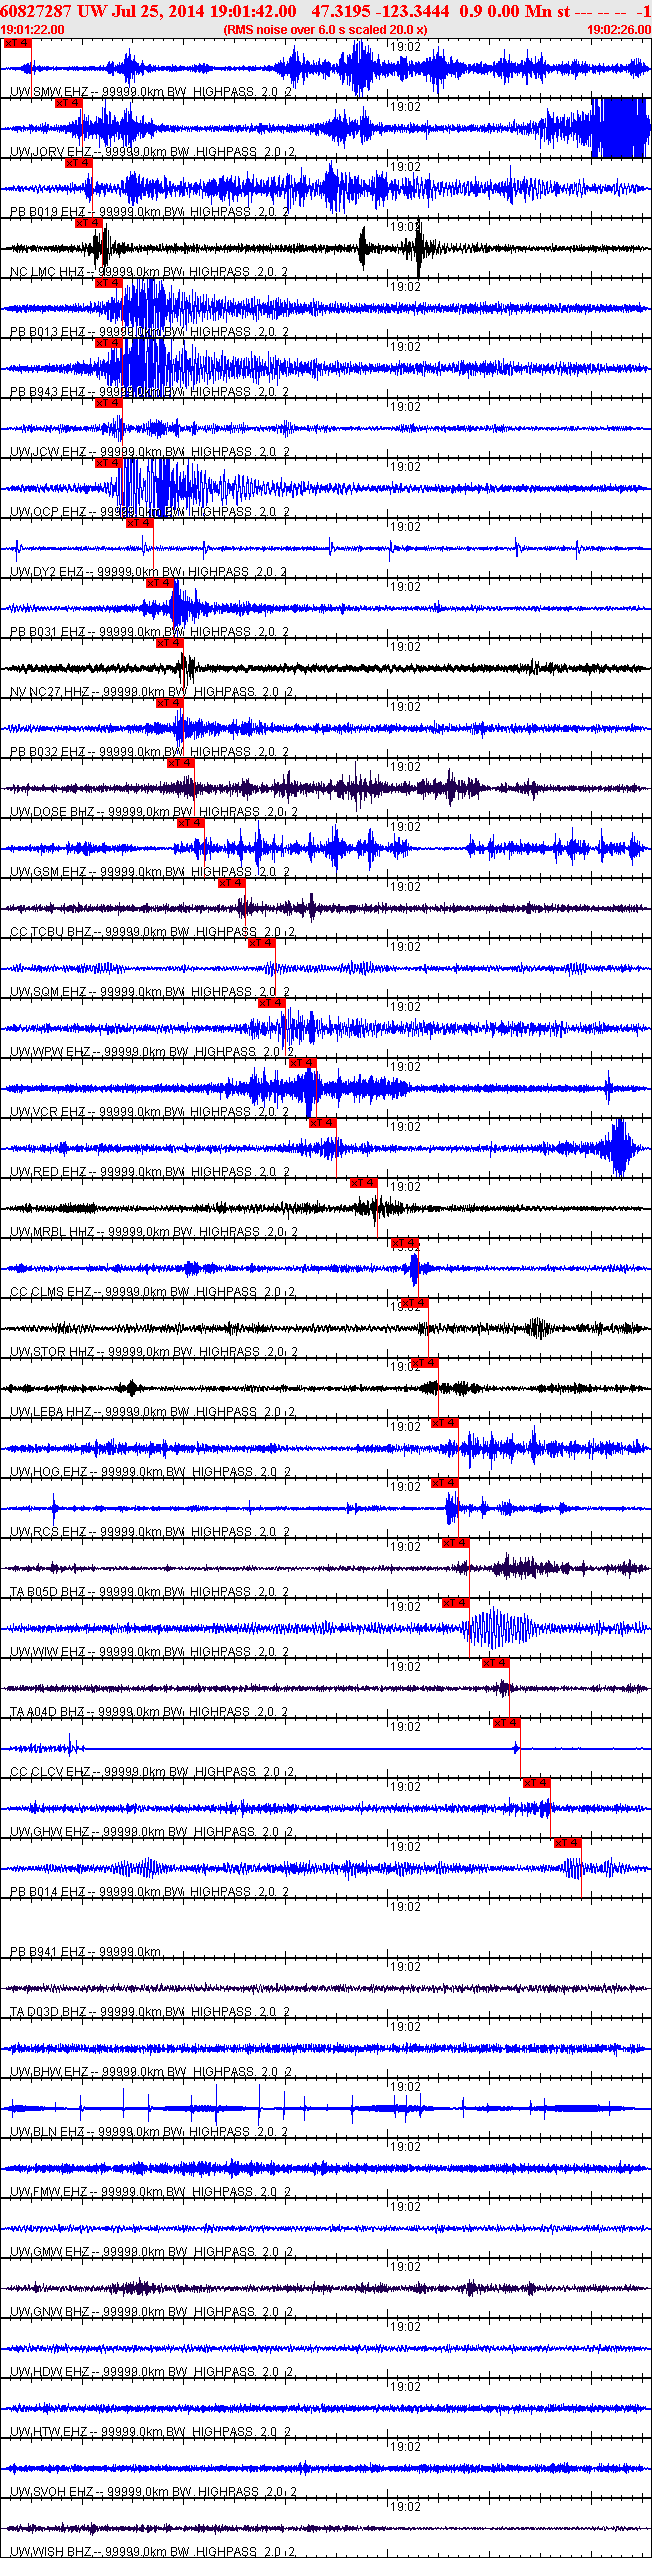The width and height of the screenshot is (652, 2558).
Task: Click the UW LEBA HHZ station label
Action: (x=152, y=1412)
